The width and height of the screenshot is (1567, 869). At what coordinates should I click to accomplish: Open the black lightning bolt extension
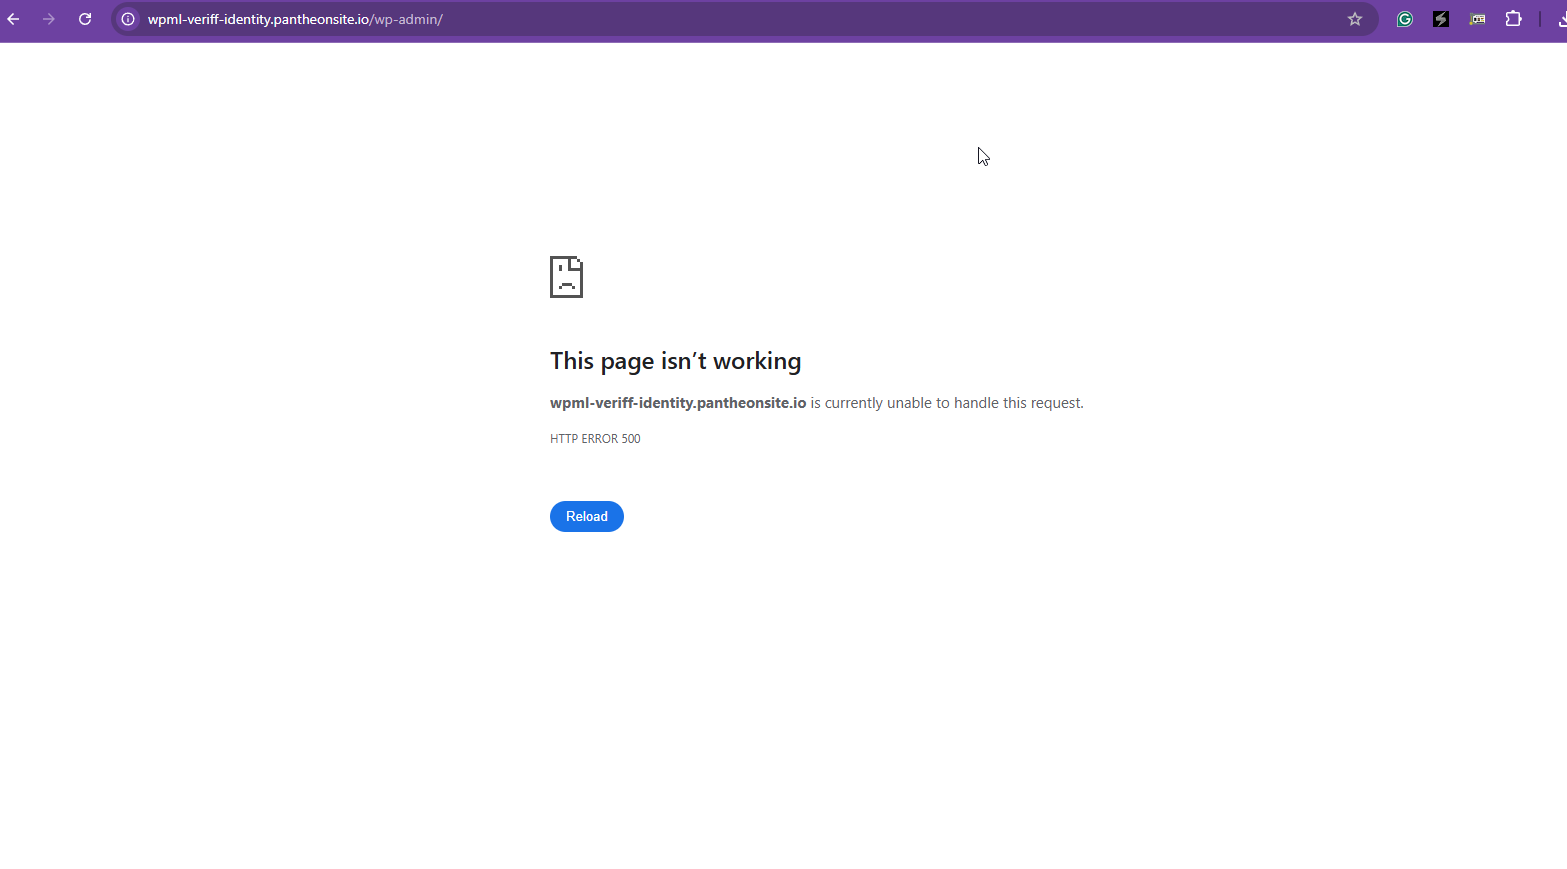[1441, 19]
